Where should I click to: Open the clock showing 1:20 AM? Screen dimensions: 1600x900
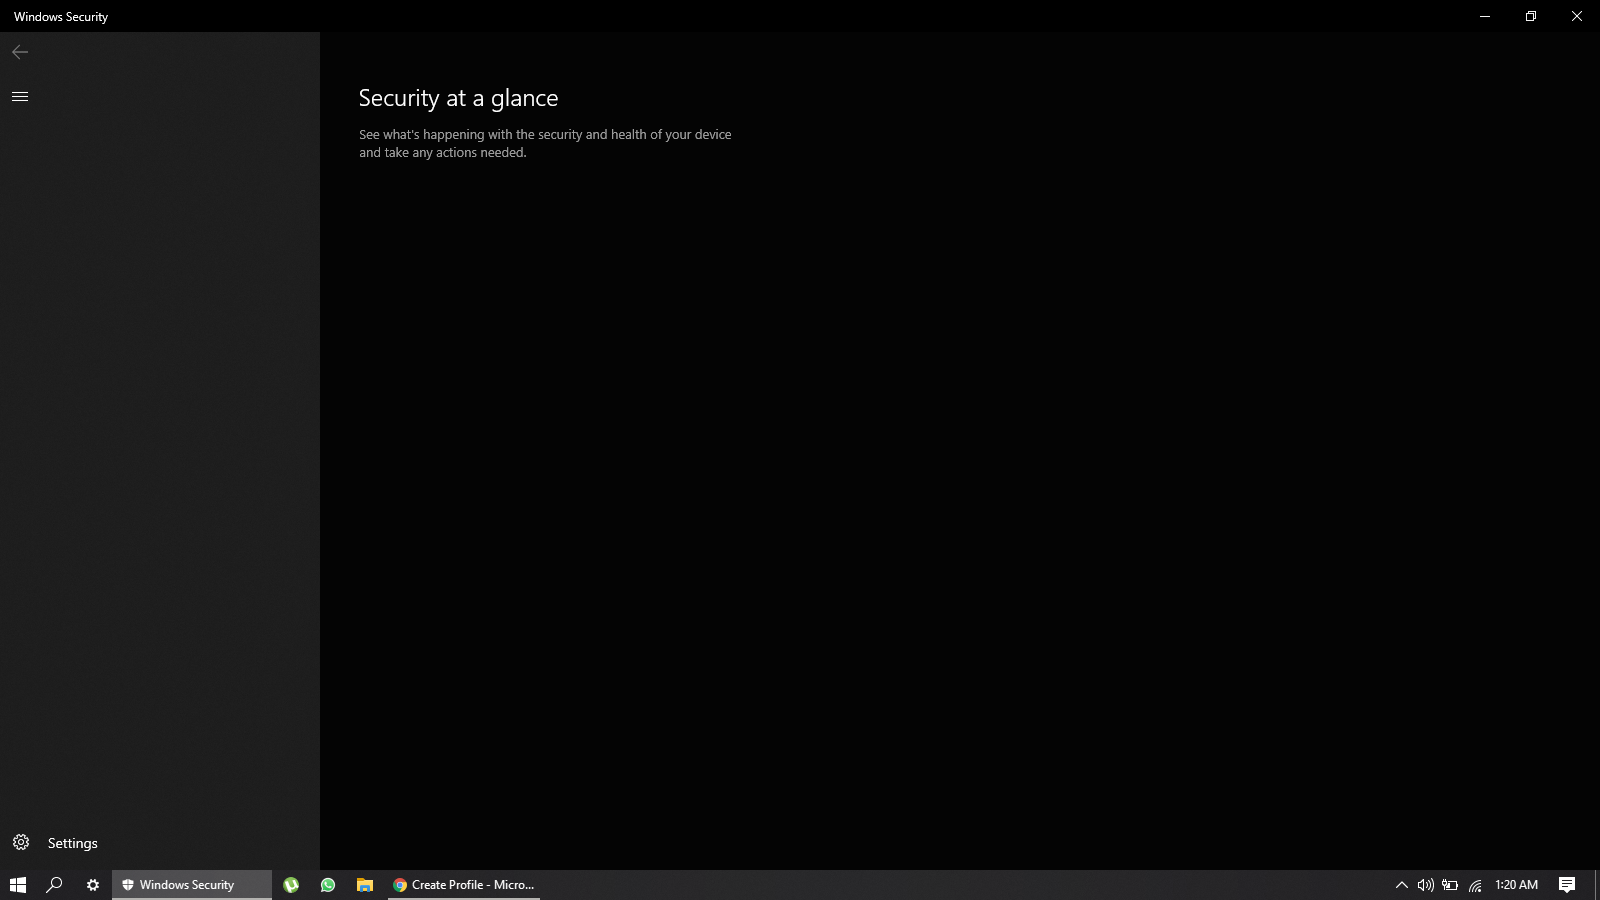1516,885
